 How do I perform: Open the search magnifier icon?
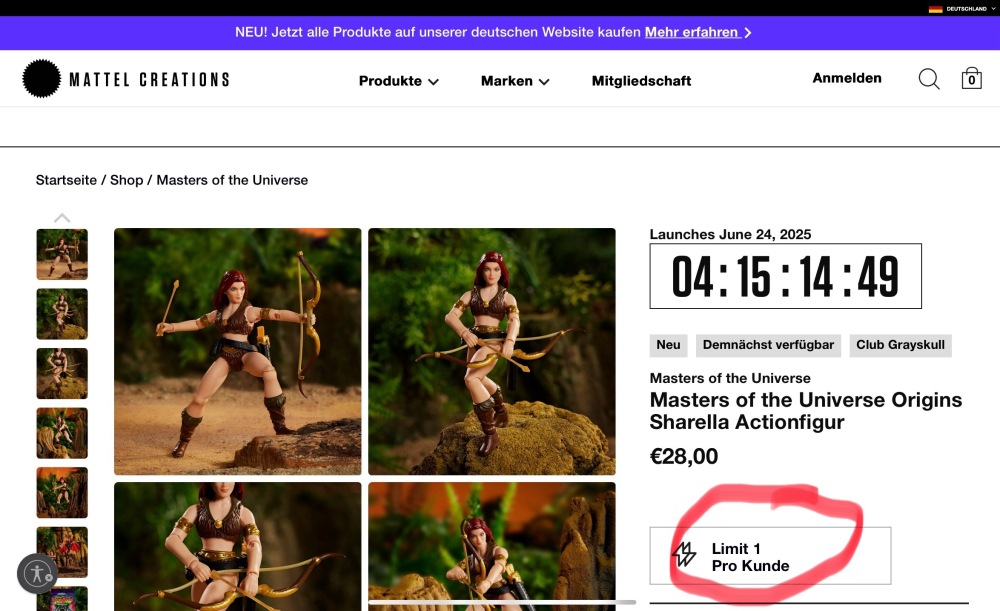point(929,79)
